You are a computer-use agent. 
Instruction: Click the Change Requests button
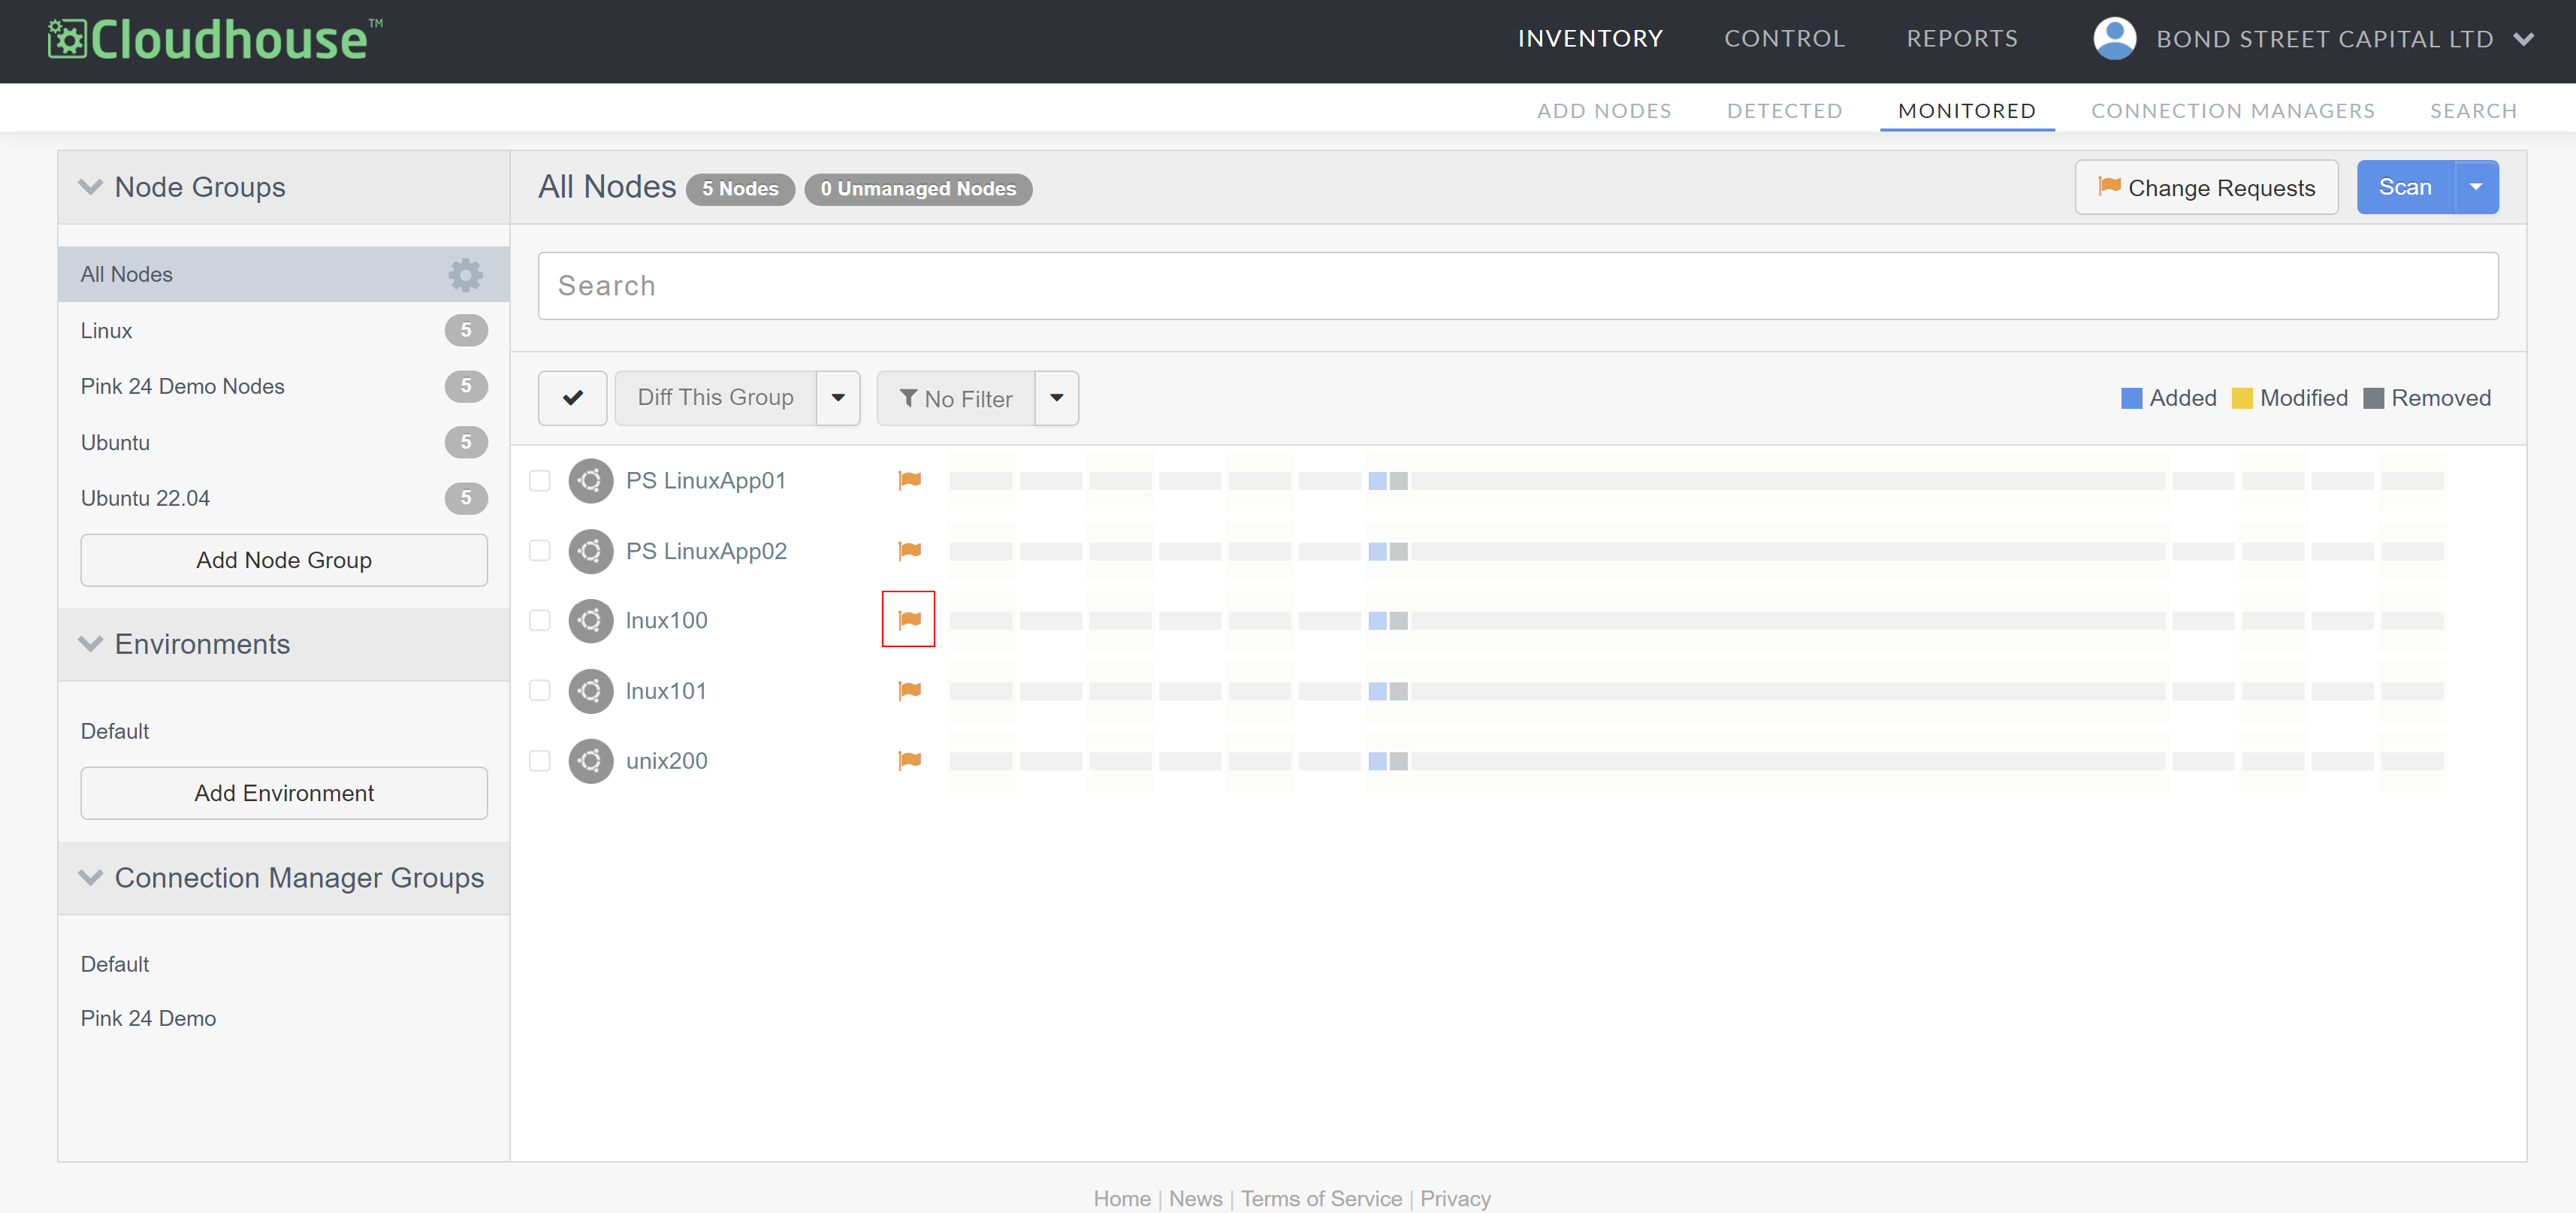tap(2206, 187)
